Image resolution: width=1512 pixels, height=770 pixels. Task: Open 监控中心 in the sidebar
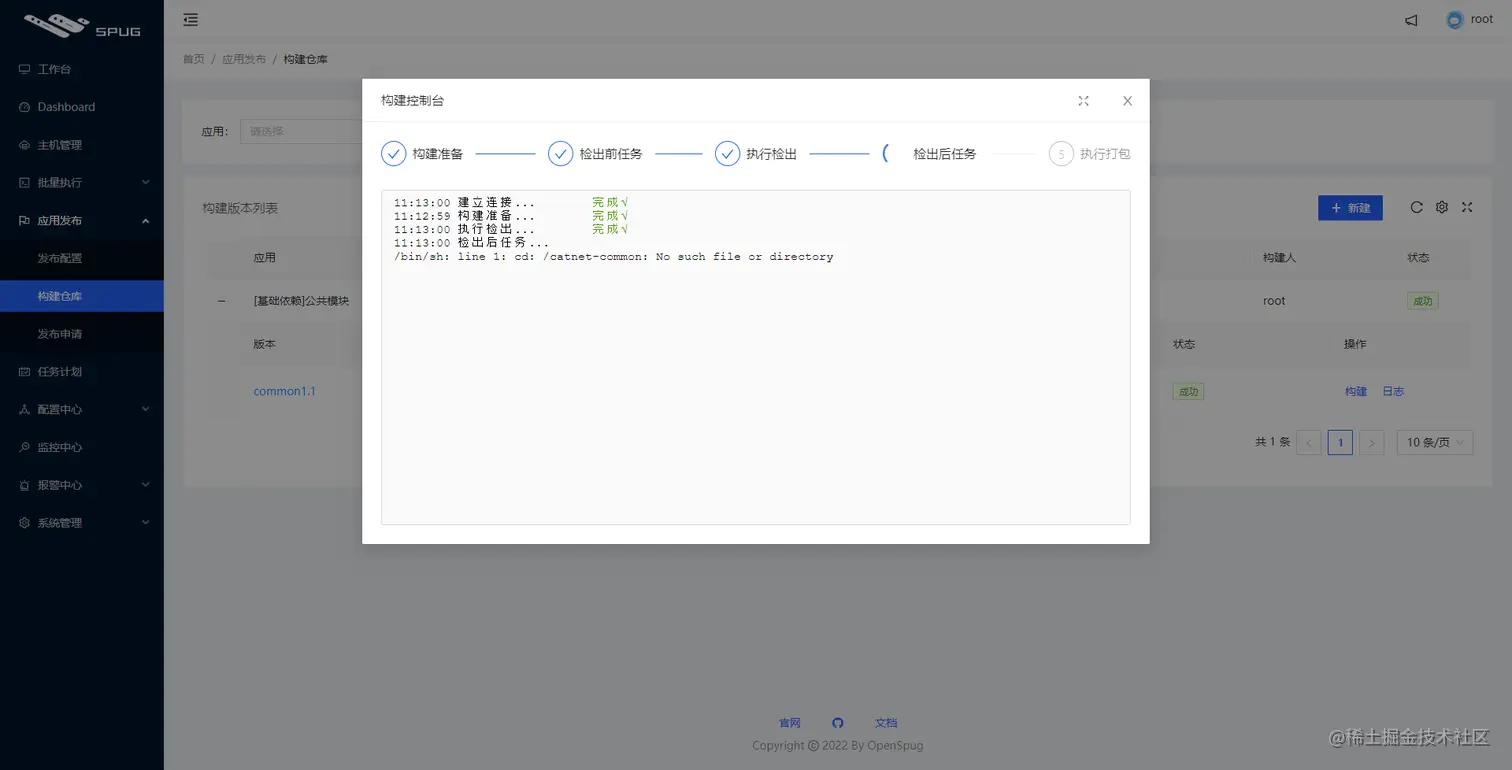tap(82, 448)
